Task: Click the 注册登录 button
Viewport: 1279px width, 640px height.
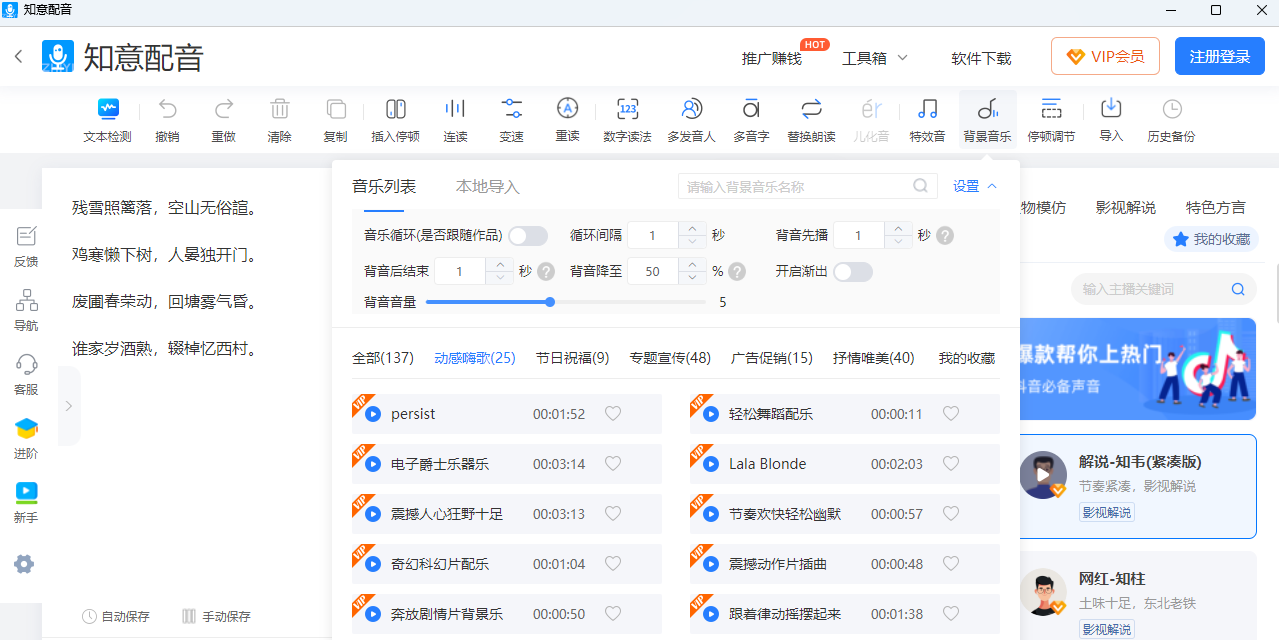Action: coord(1219,57)
